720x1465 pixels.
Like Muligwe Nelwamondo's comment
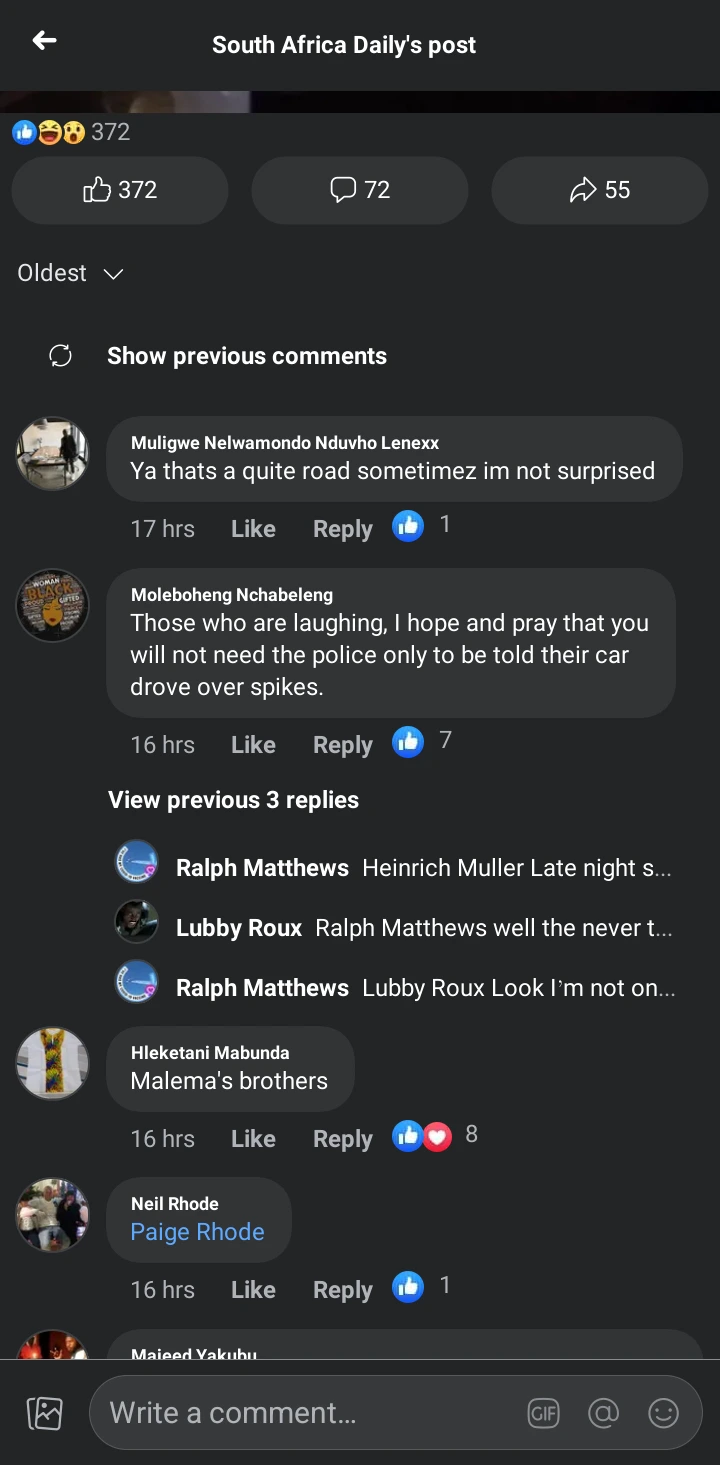pyautogui.click(x=253, y=529)
